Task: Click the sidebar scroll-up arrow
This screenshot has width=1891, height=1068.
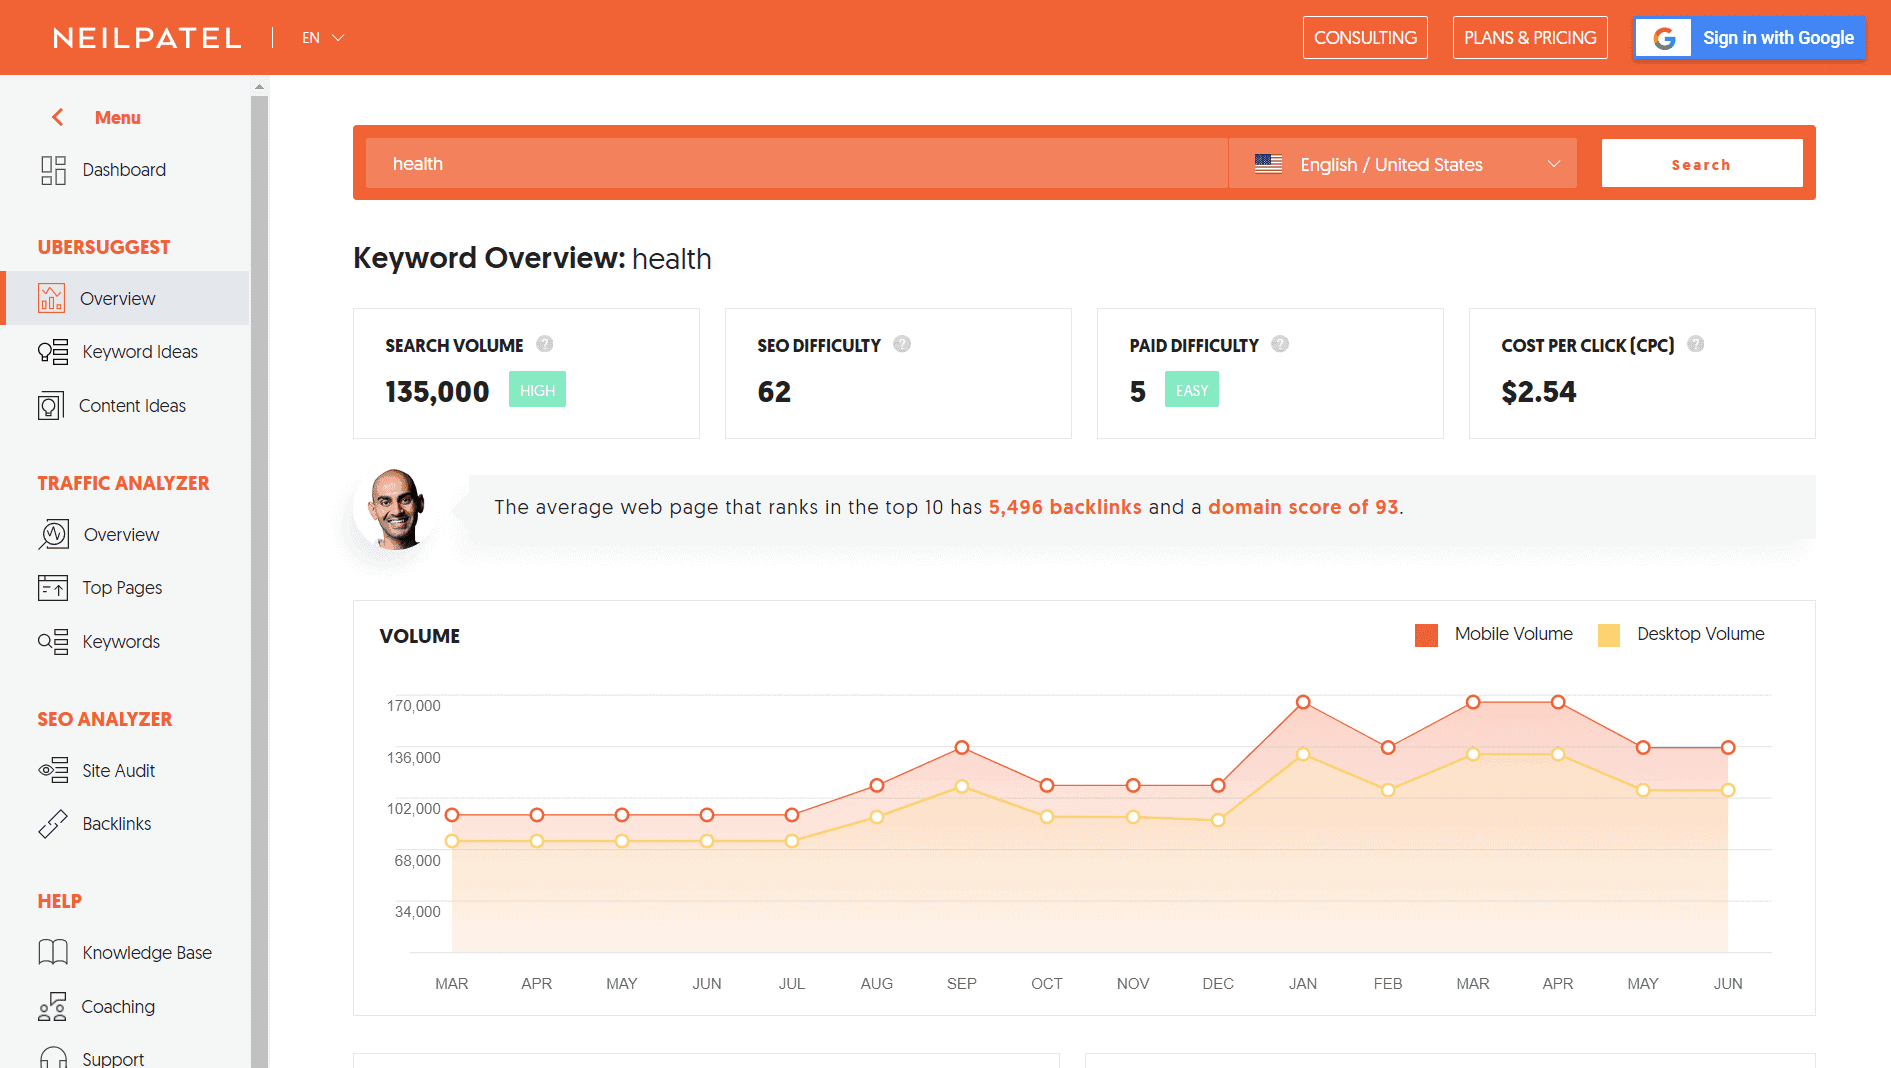Action: pyautogui.click(x=260, y=87)
